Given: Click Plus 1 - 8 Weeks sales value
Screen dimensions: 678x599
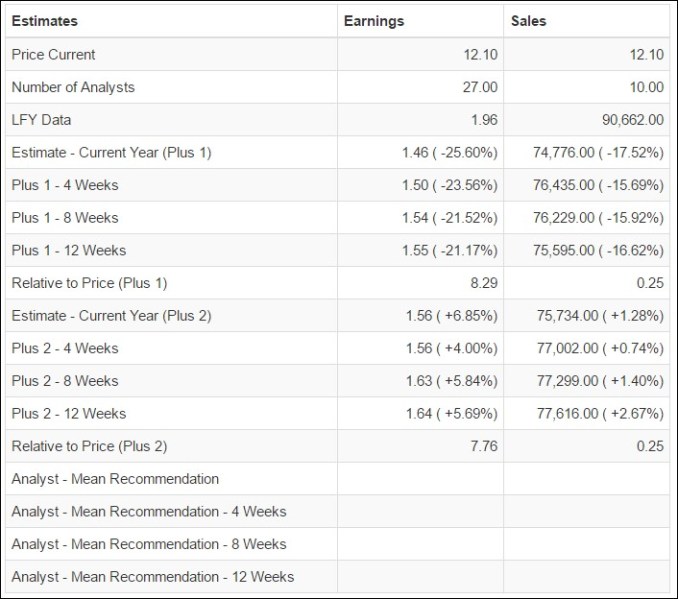Looking at the screenshot, I should pyautogui.click(x=598, y=218).
